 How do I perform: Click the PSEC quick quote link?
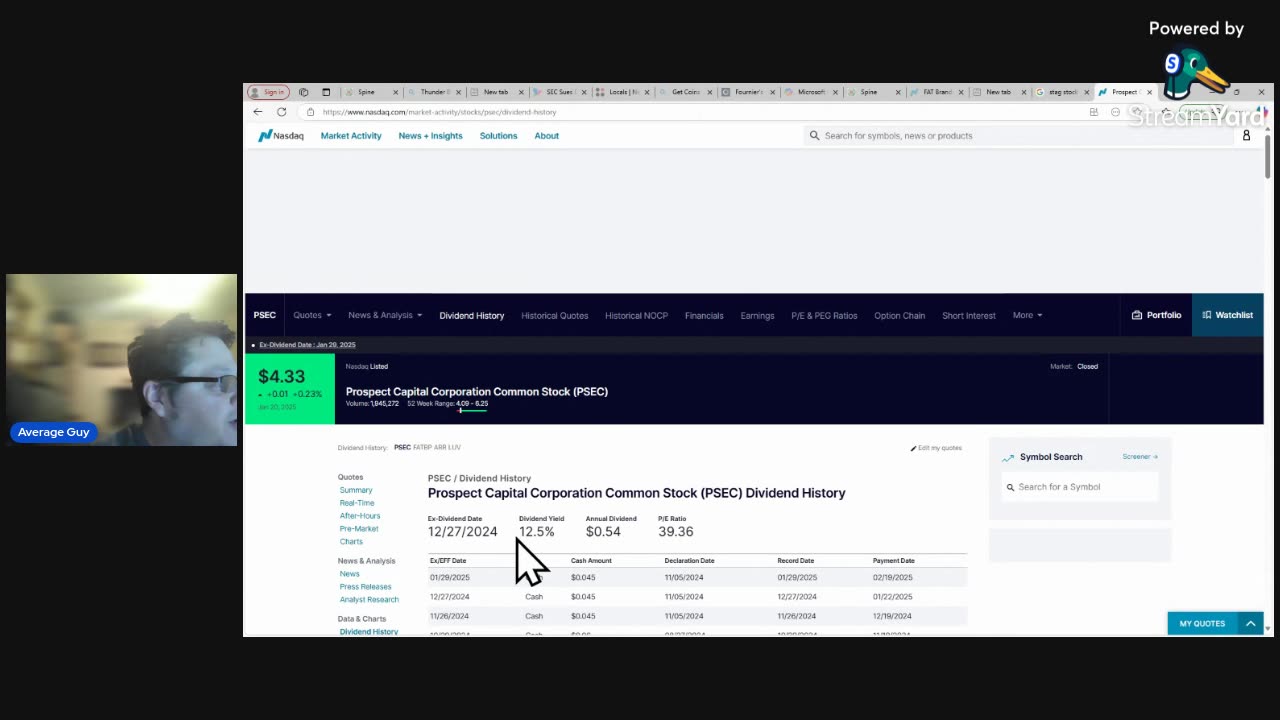[x=402, y=447]
